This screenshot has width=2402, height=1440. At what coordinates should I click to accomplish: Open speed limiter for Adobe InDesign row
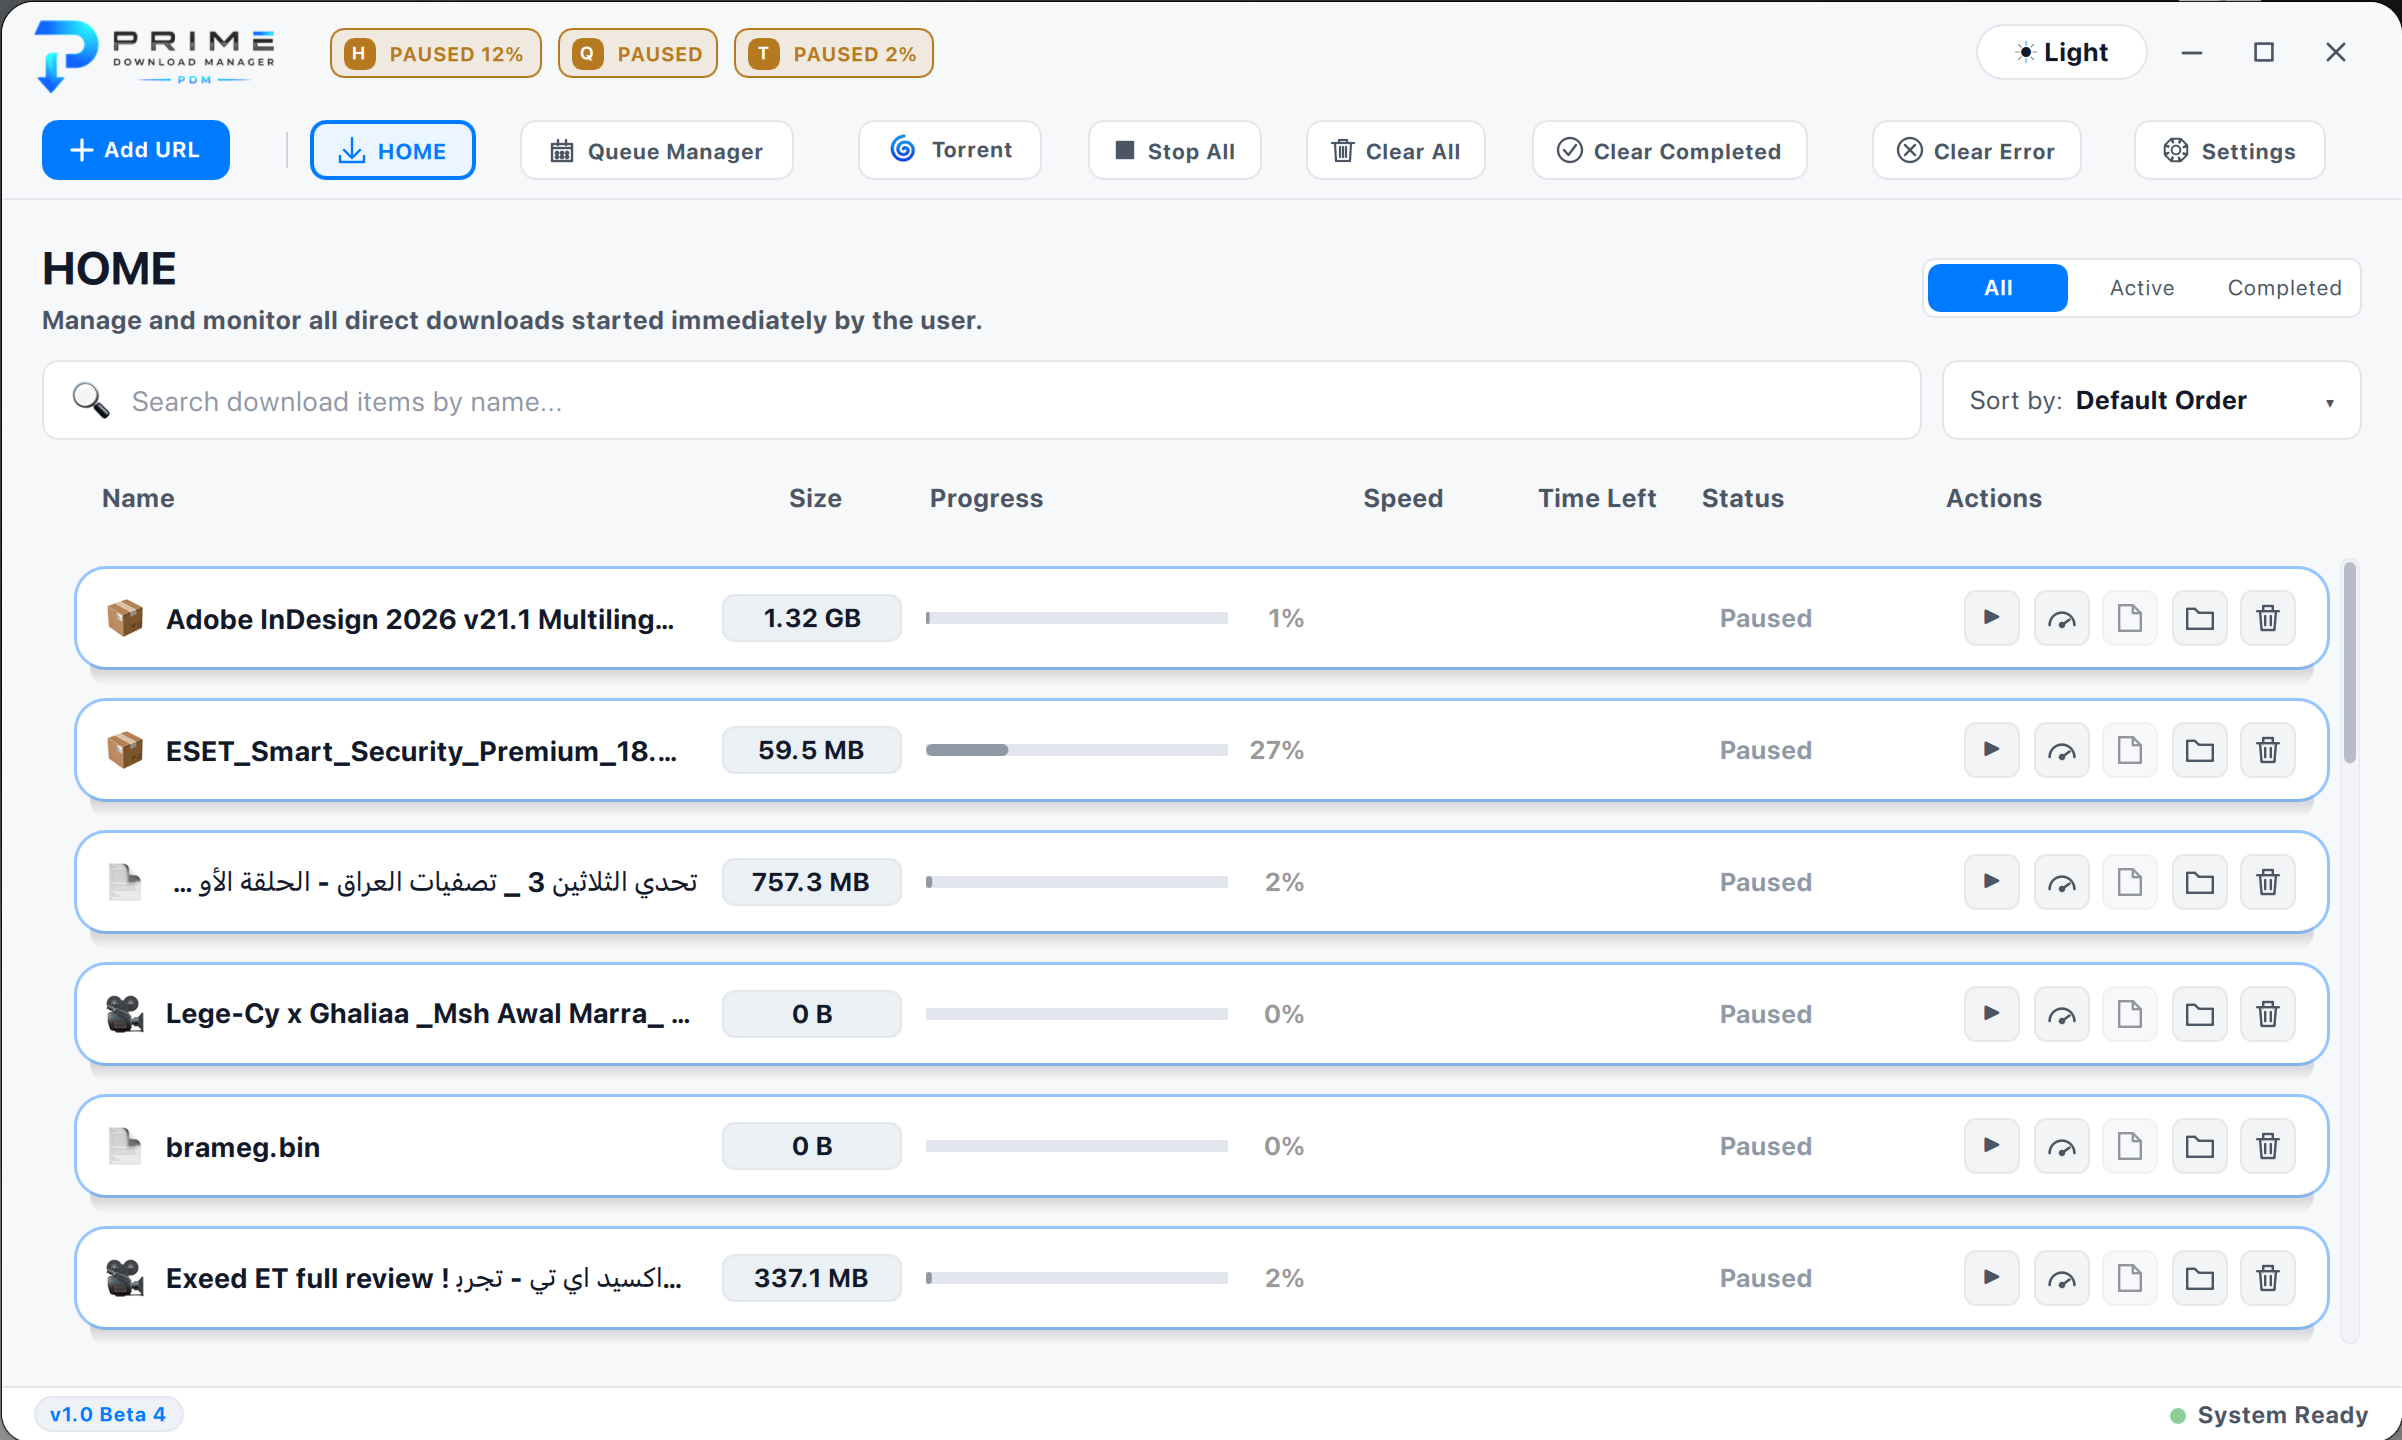[2061, 618]
